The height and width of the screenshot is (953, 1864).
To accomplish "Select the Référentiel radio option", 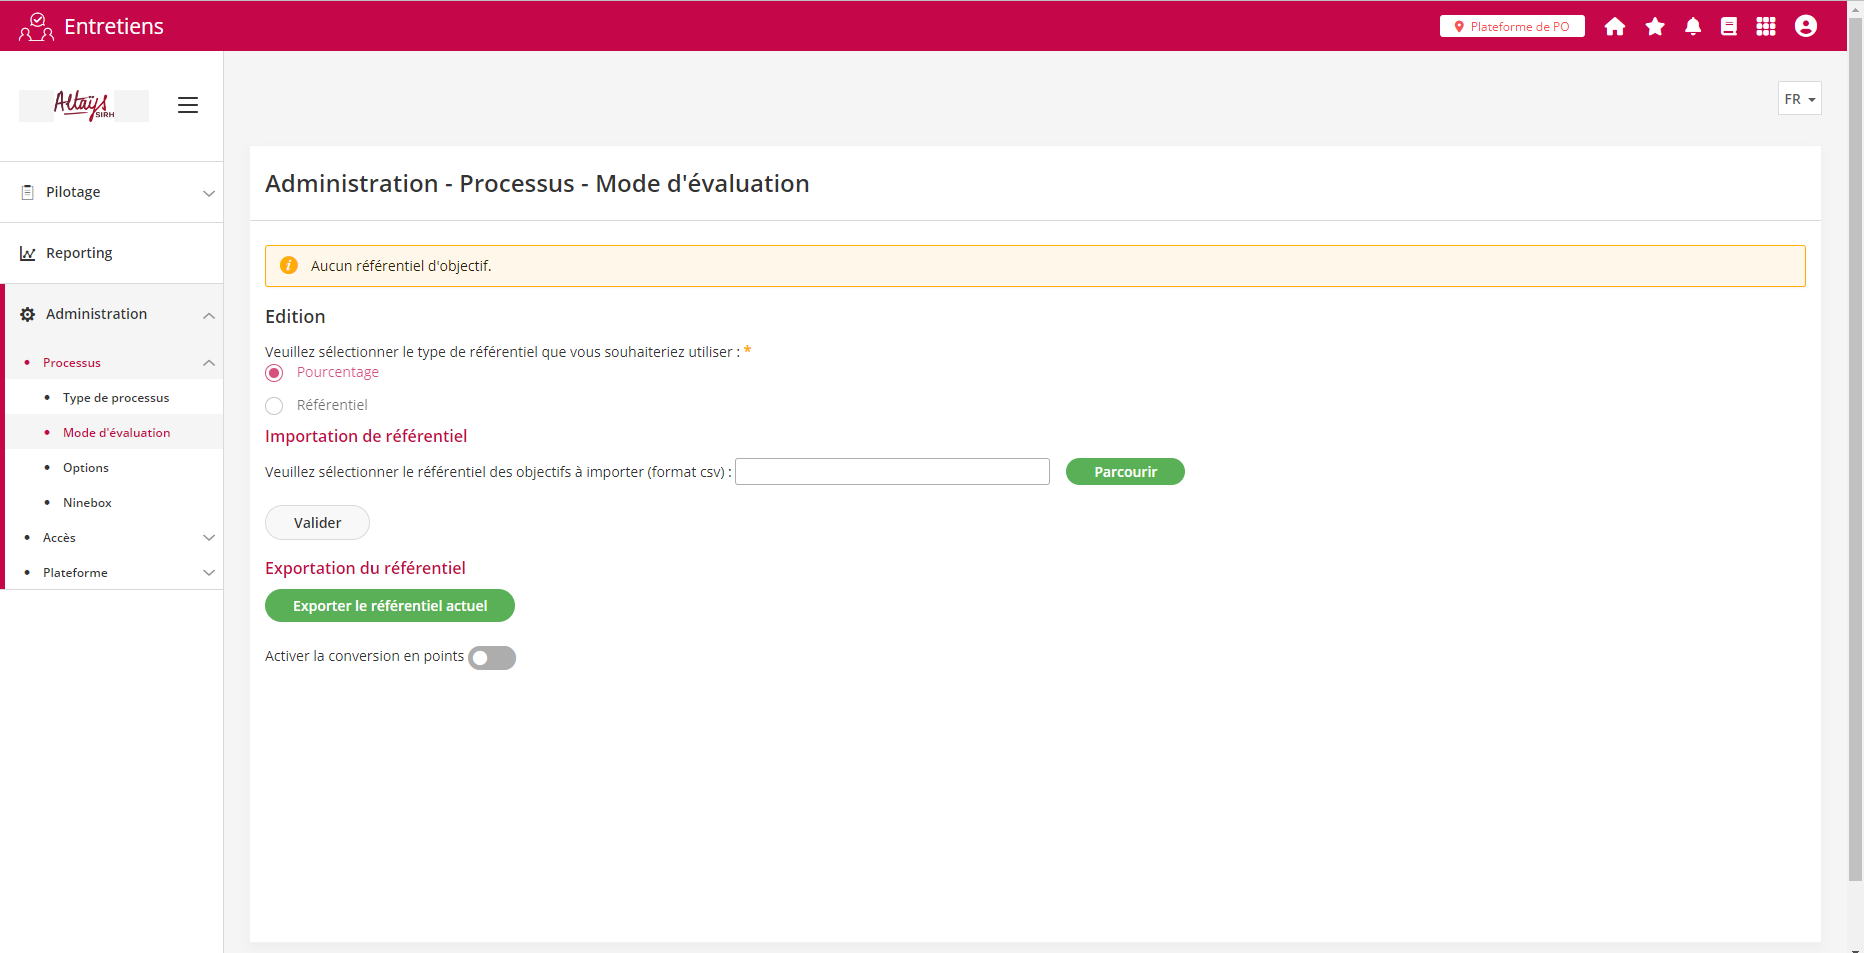I will pos(274,406).
